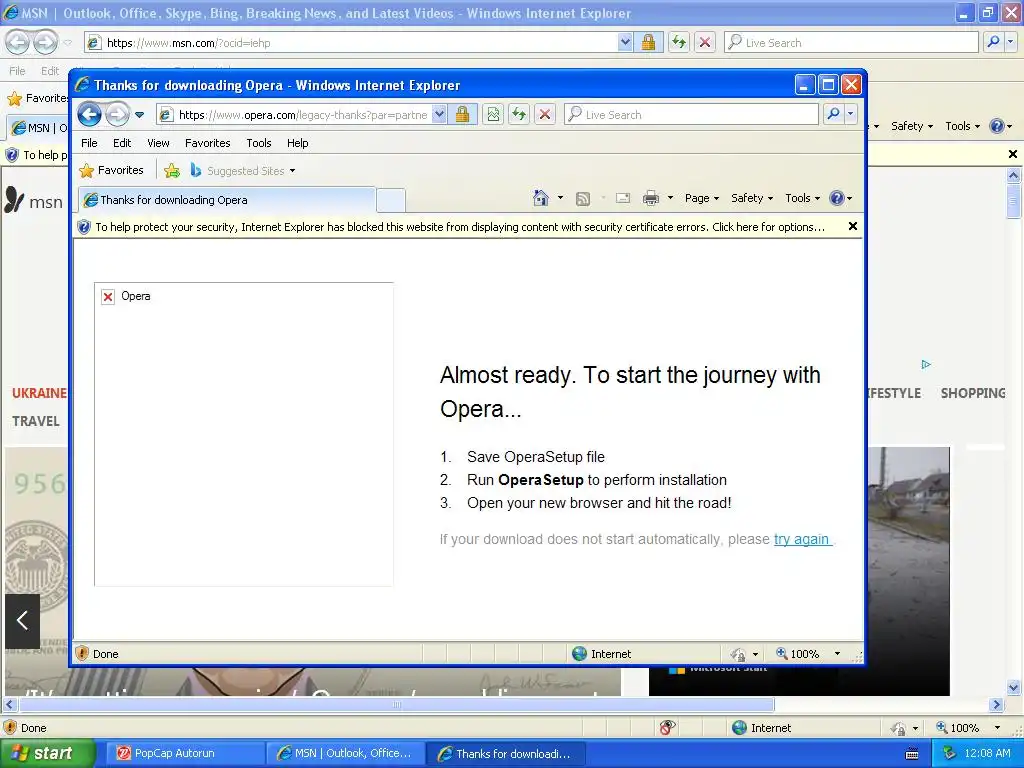The image size is (1024, 768).
Task: Open the View menu
Action: coord(158,143)
